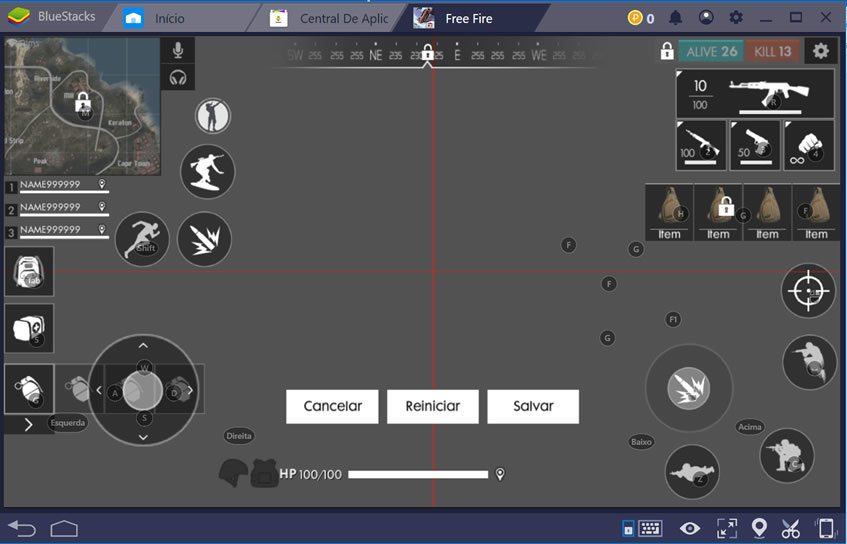Select the fist melee weapon slot
847x544 pixels.
coord(808,144)
